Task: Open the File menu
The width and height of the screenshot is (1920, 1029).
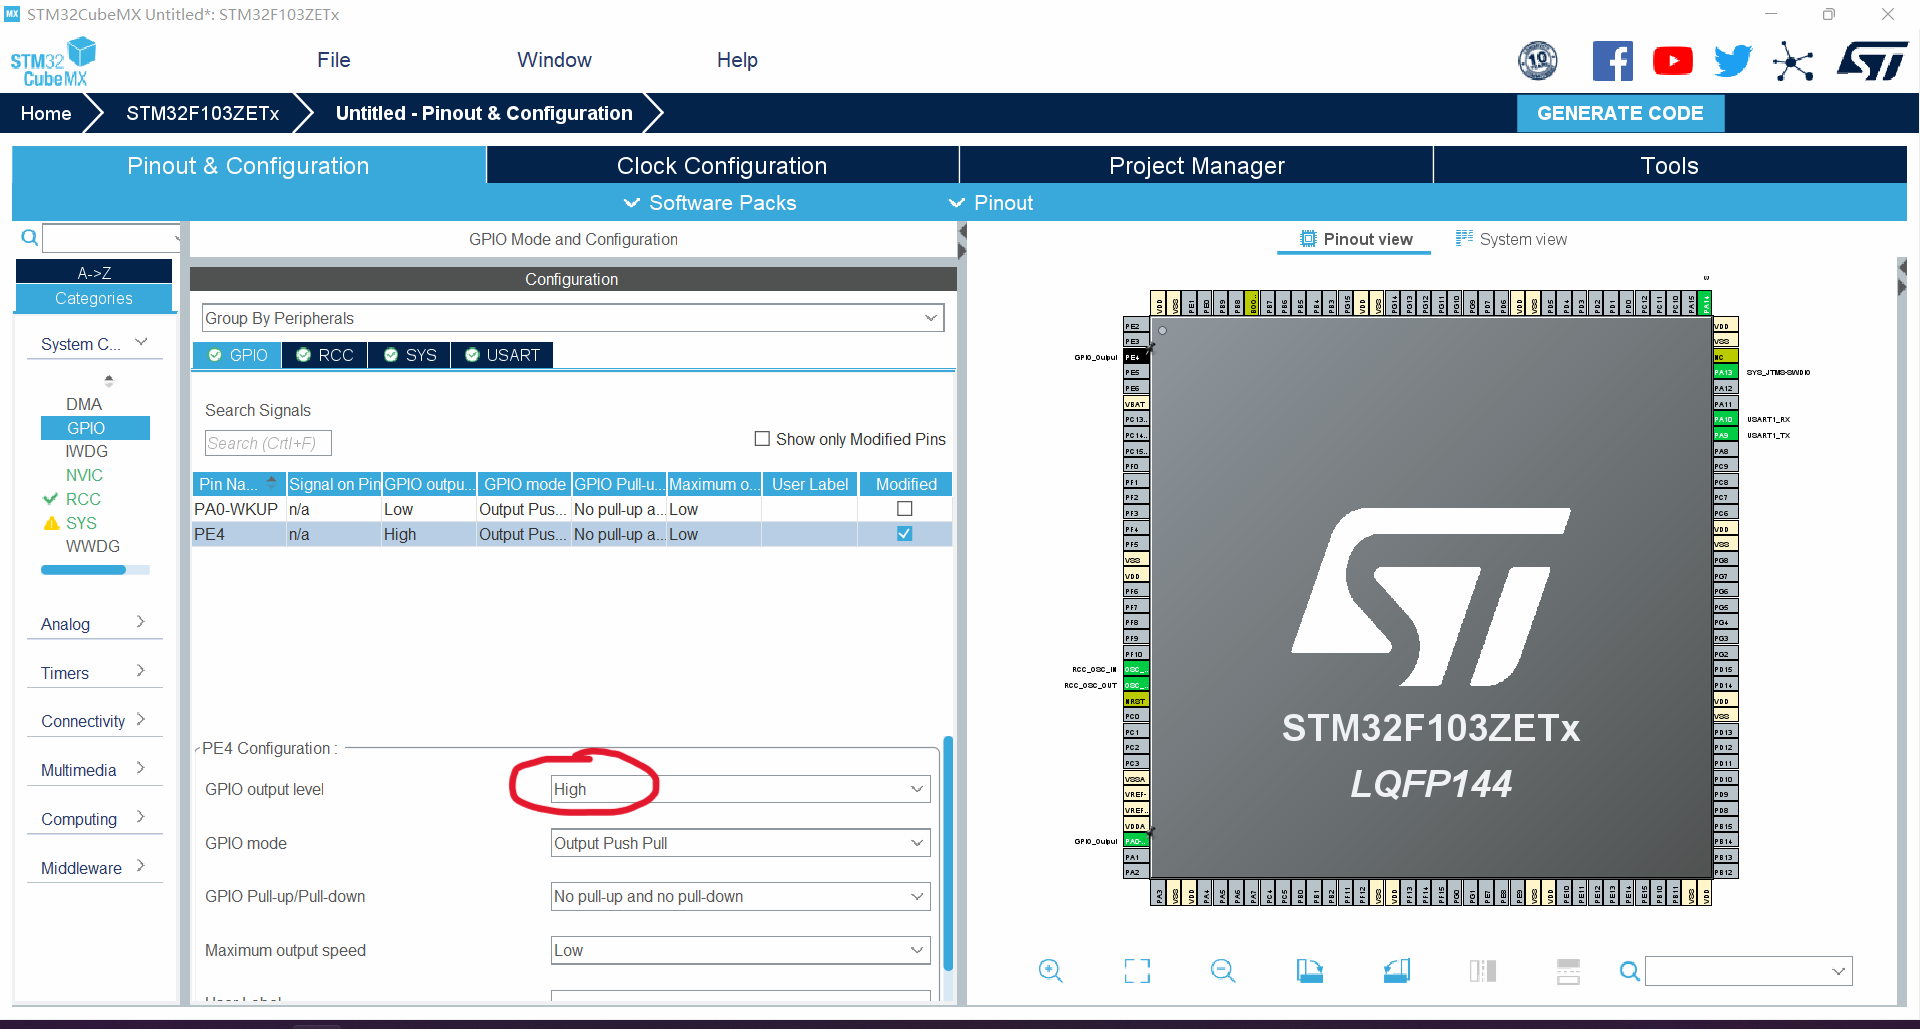Action: point(334,60)
